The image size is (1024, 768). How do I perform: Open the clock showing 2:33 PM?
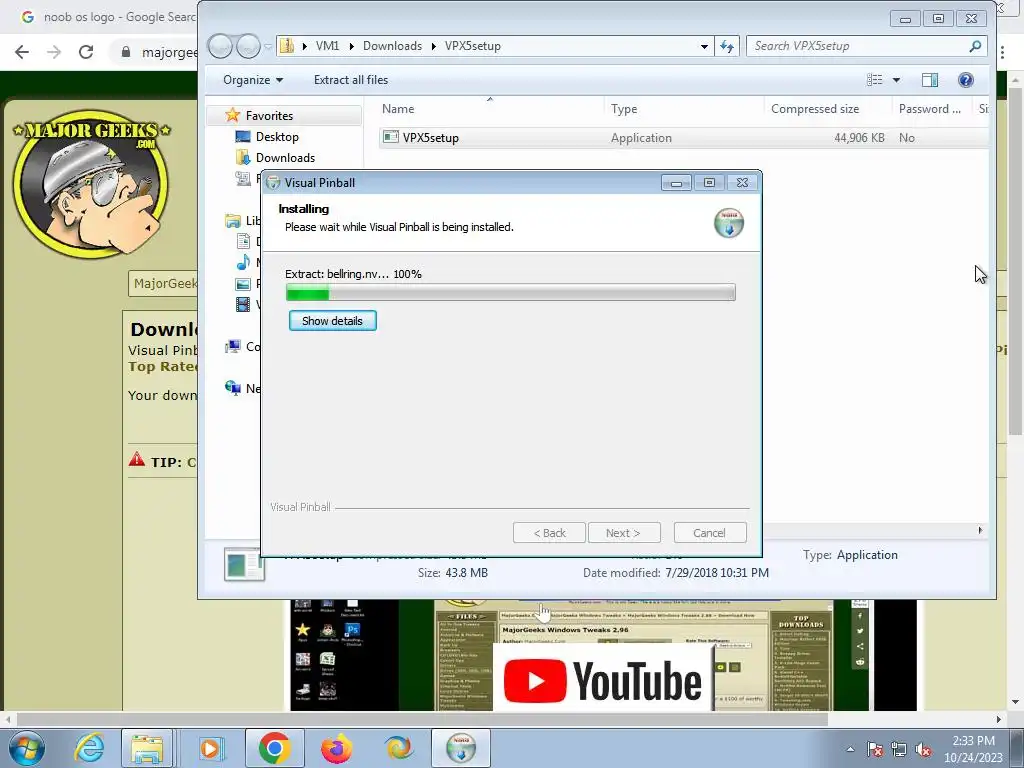coord(973,749)
